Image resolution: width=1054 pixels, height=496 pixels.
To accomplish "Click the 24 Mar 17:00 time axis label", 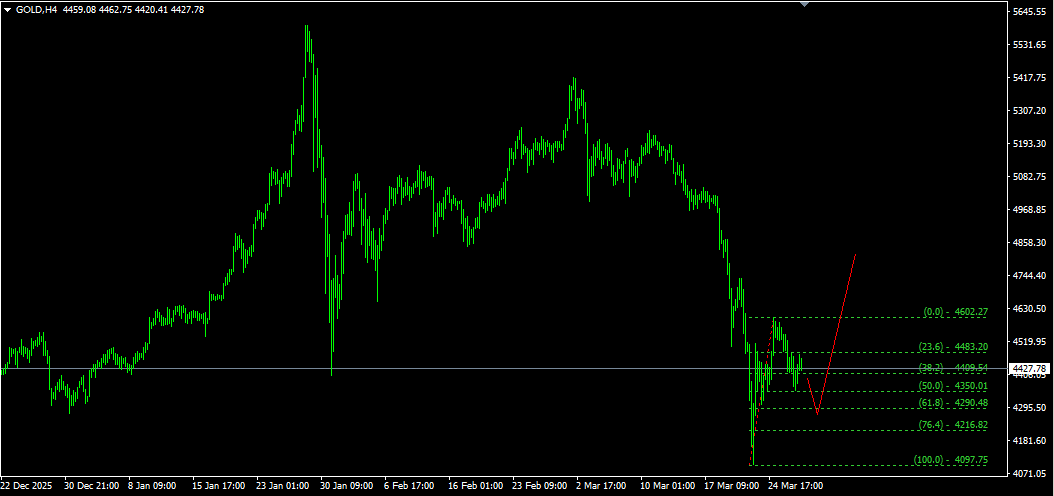I will coord(795,485).
